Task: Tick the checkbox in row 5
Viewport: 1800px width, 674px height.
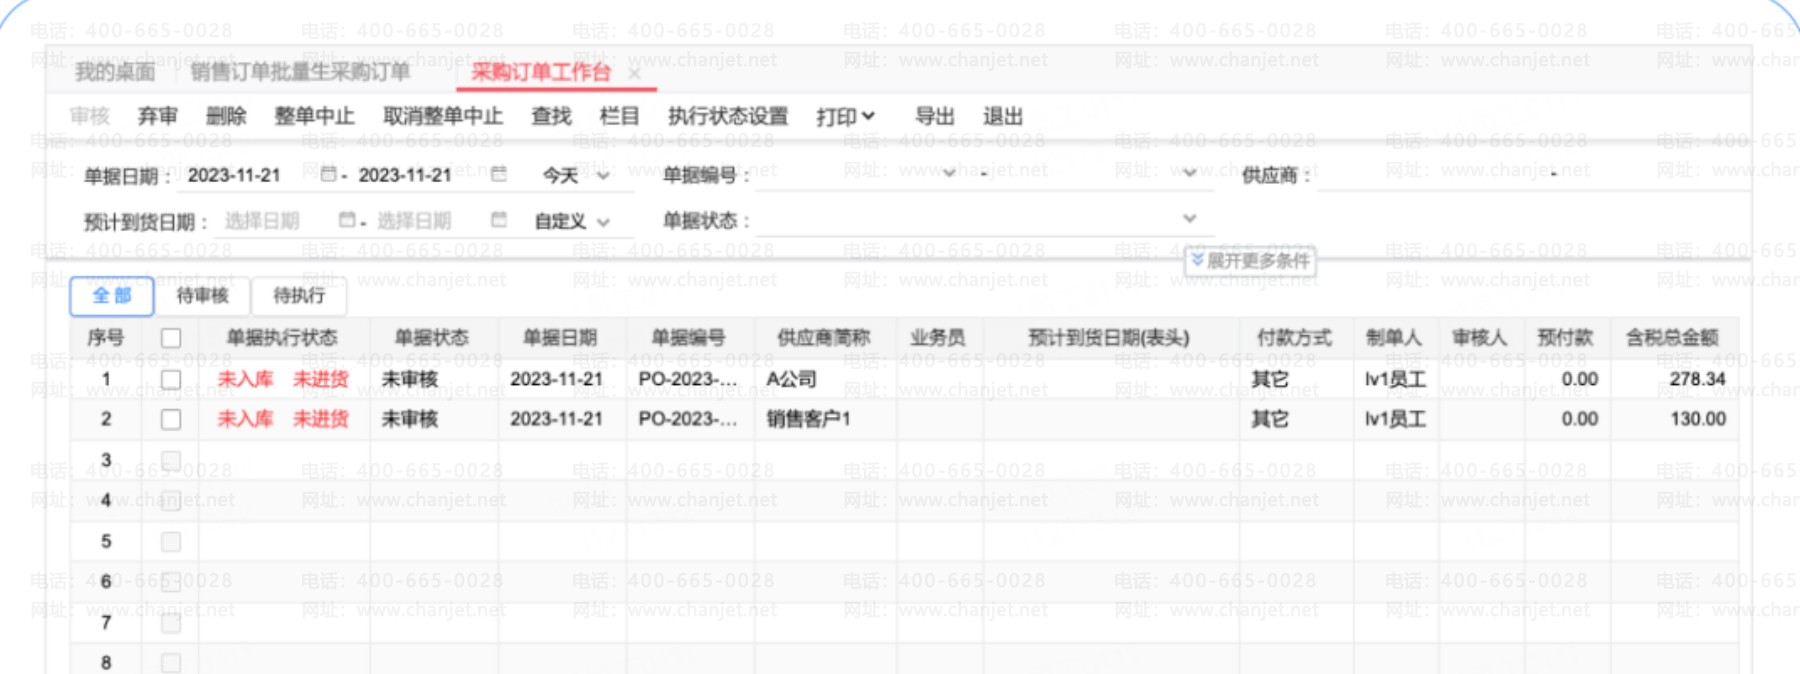Action: [171, 541]
